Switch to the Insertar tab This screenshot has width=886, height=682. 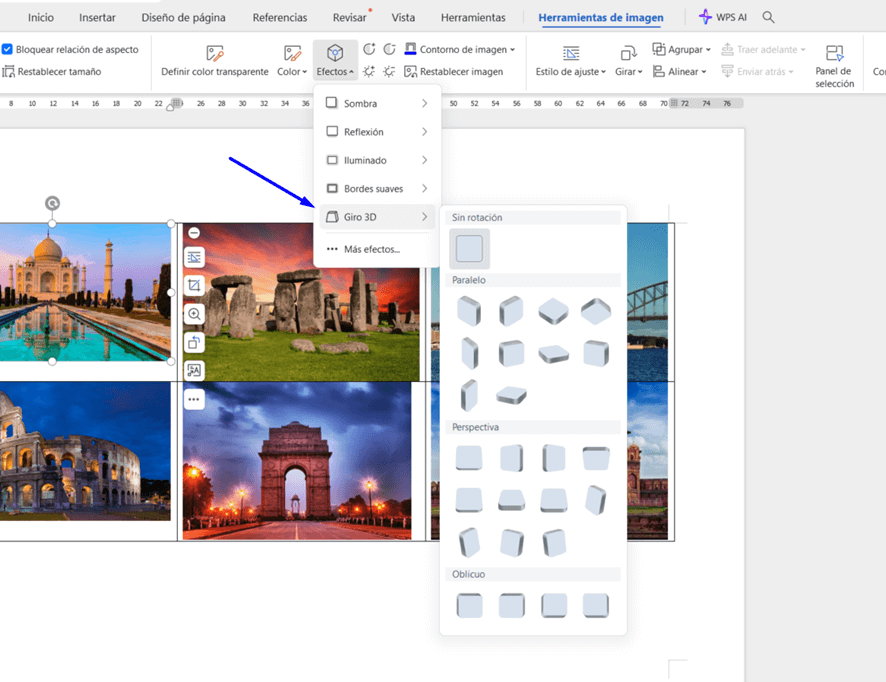click(97, 17)
